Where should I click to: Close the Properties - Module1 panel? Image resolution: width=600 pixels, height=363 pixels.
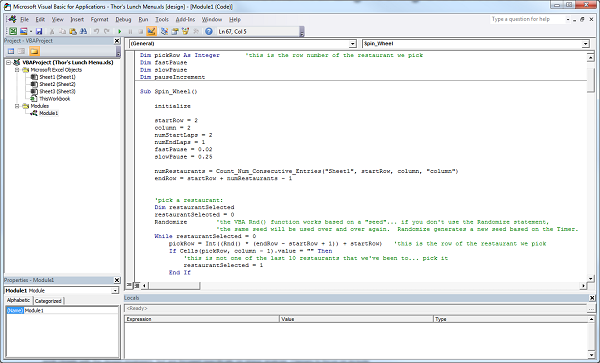coord(117,280)
